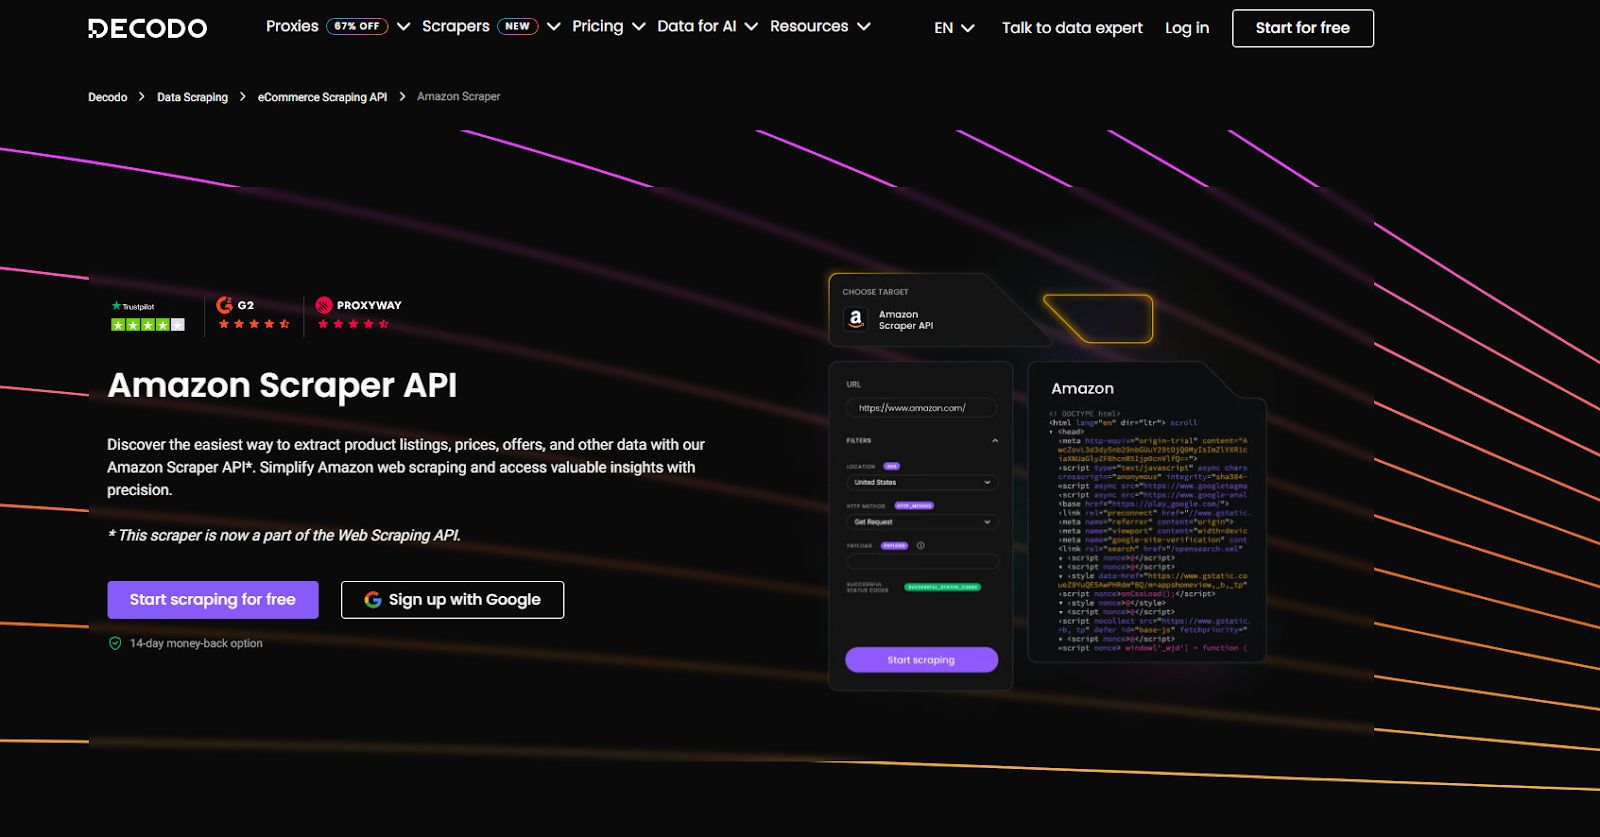The image size is (1600, 837).
Task: Expand the Scrapers dropdown chevron
Action: point(553,27)
